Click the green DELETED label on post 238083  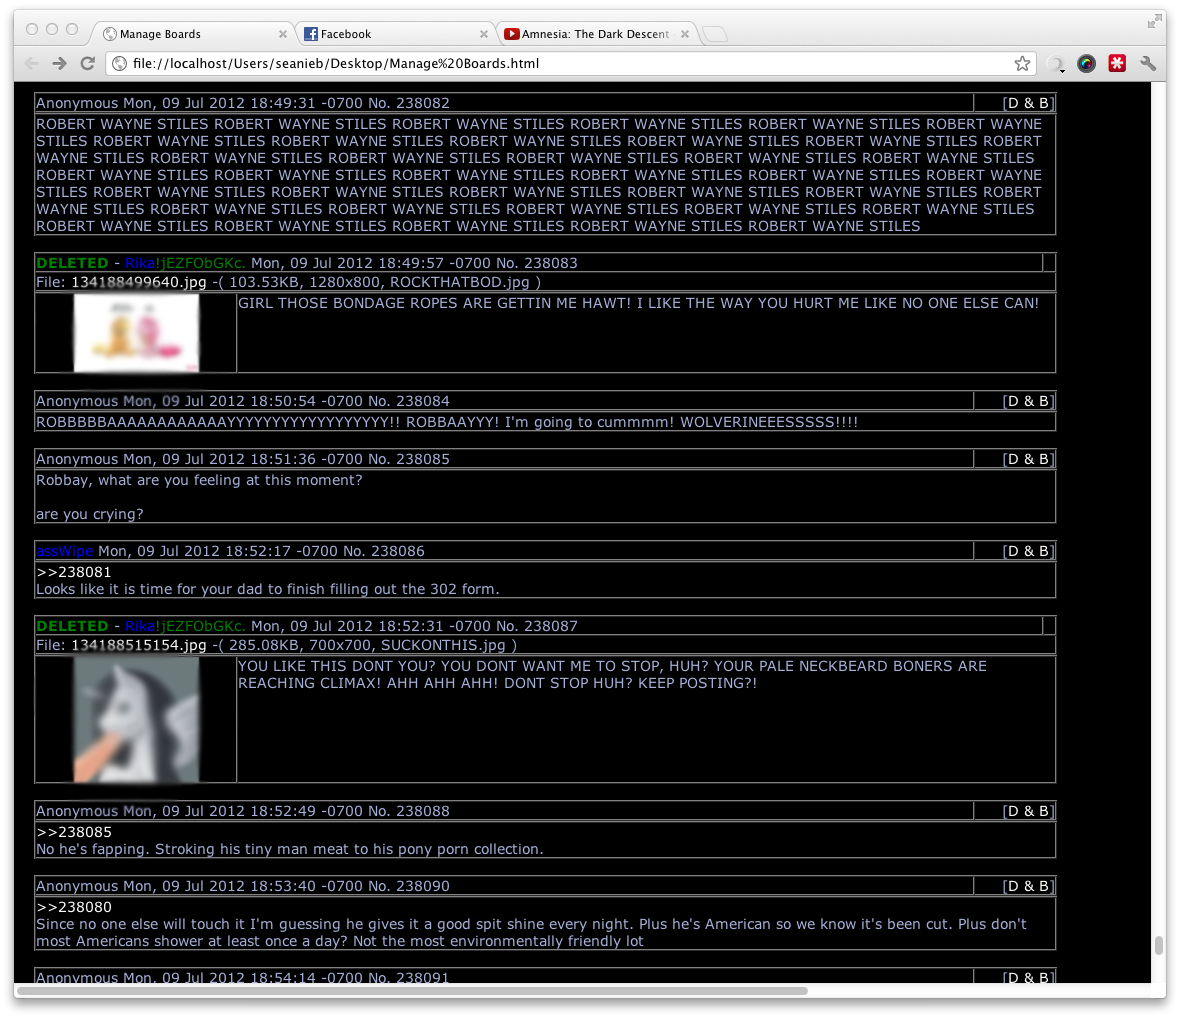coord(72,263)
